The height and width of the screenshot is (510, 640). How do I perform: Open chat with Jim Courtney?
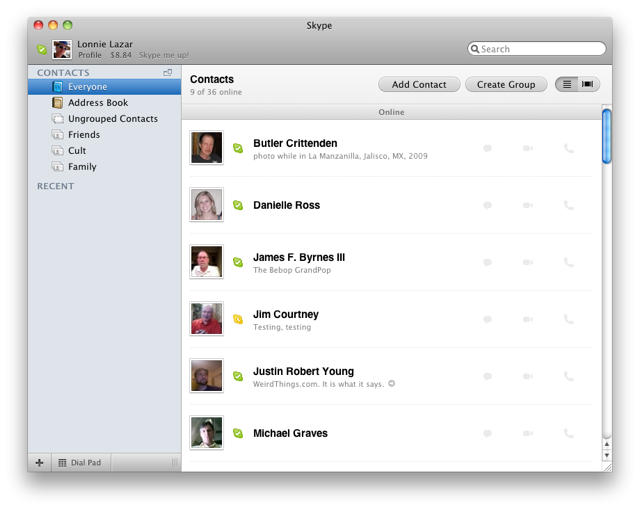pyautogui.click(x=487, y=319)
